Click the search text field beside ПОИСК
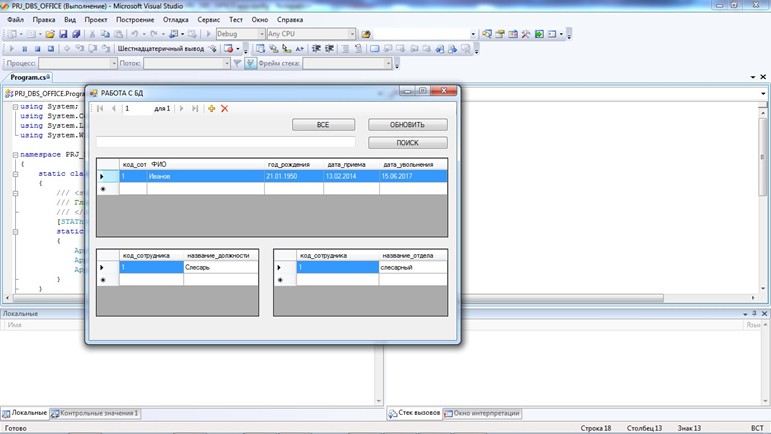771x434 pixels. pos(226,142)
